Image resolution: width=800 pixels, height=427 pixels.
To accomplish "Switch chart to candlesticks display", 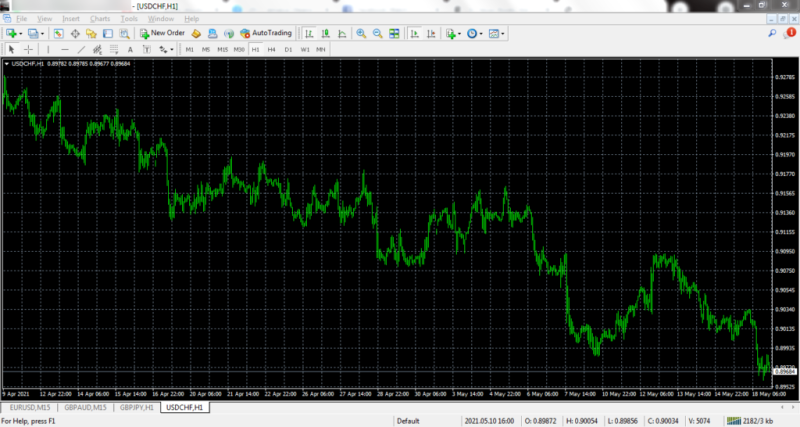I will click(325, 33).
